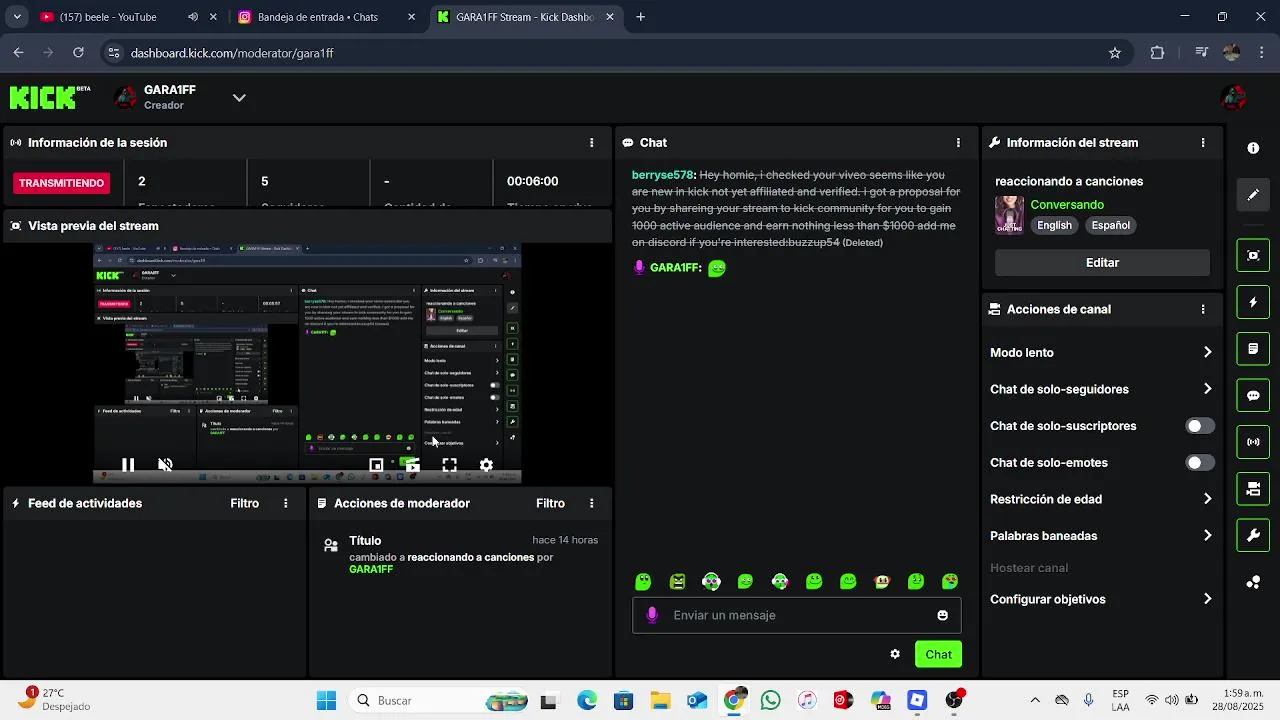Open Chrome extensions puzzle icon
This screenshot has width=1280, height=720.
(1157, 53)
